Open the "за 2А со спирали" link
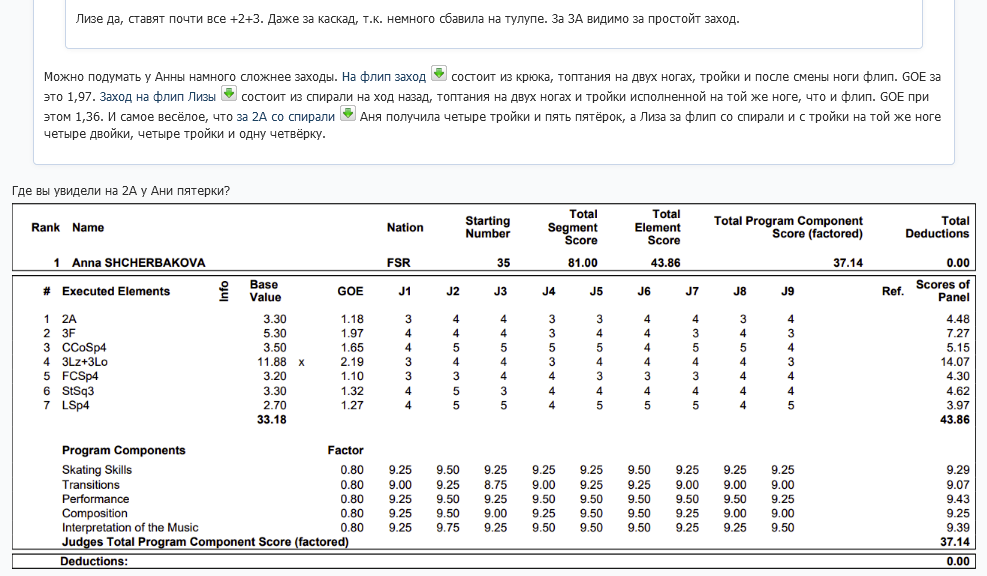The height and width of the screenshot is (576, 987). coord(285,117)
